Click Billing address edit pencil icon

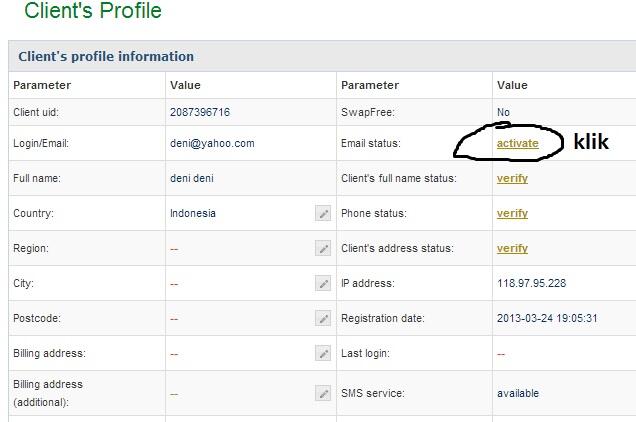click(x=323, y=353)
